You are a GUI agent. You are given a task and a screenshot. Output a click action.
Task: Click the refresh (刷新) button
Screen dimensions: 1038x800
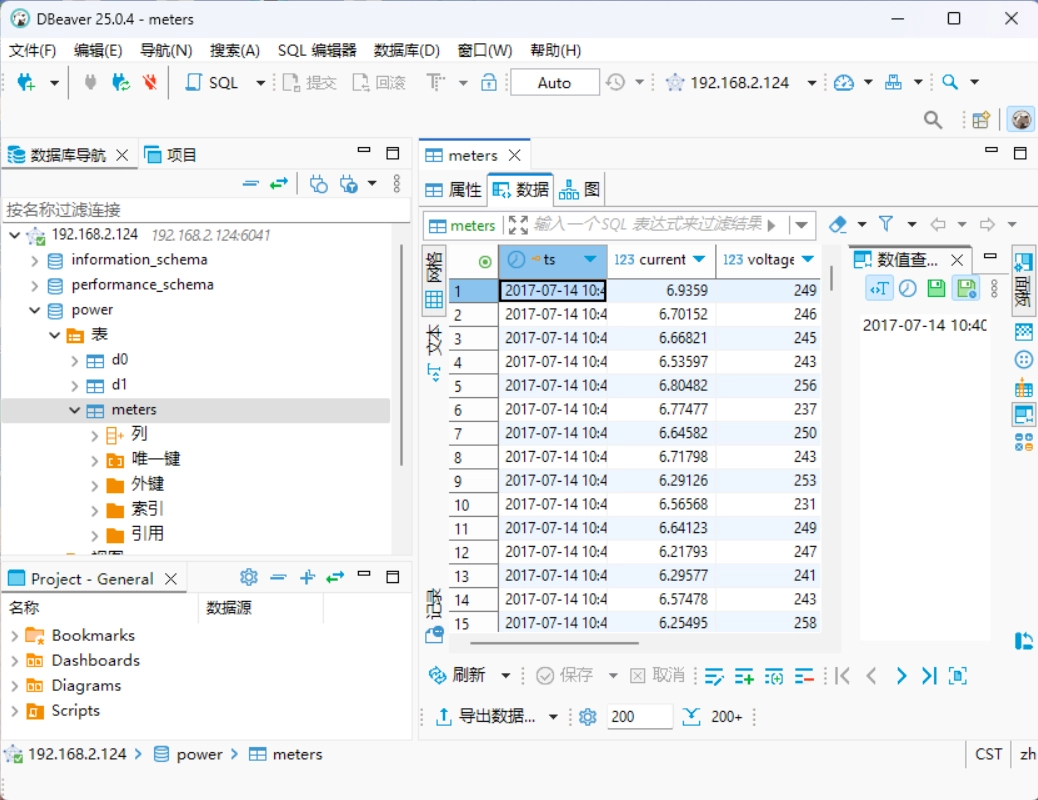tap(458, 676)
